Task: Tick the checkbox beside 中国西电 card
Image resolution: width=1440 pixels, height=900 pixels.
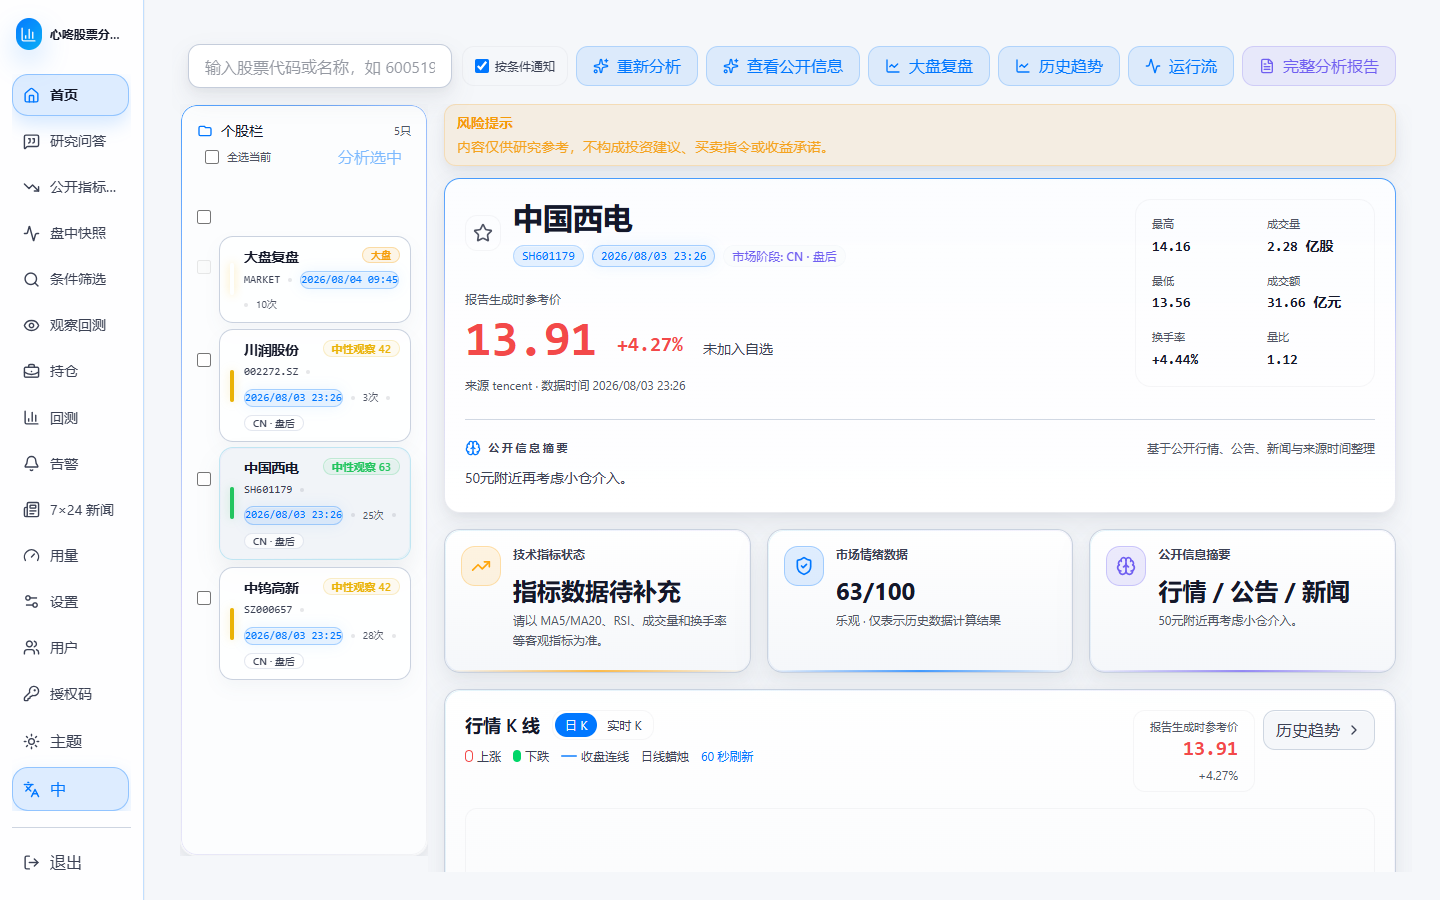Action: 204,479
